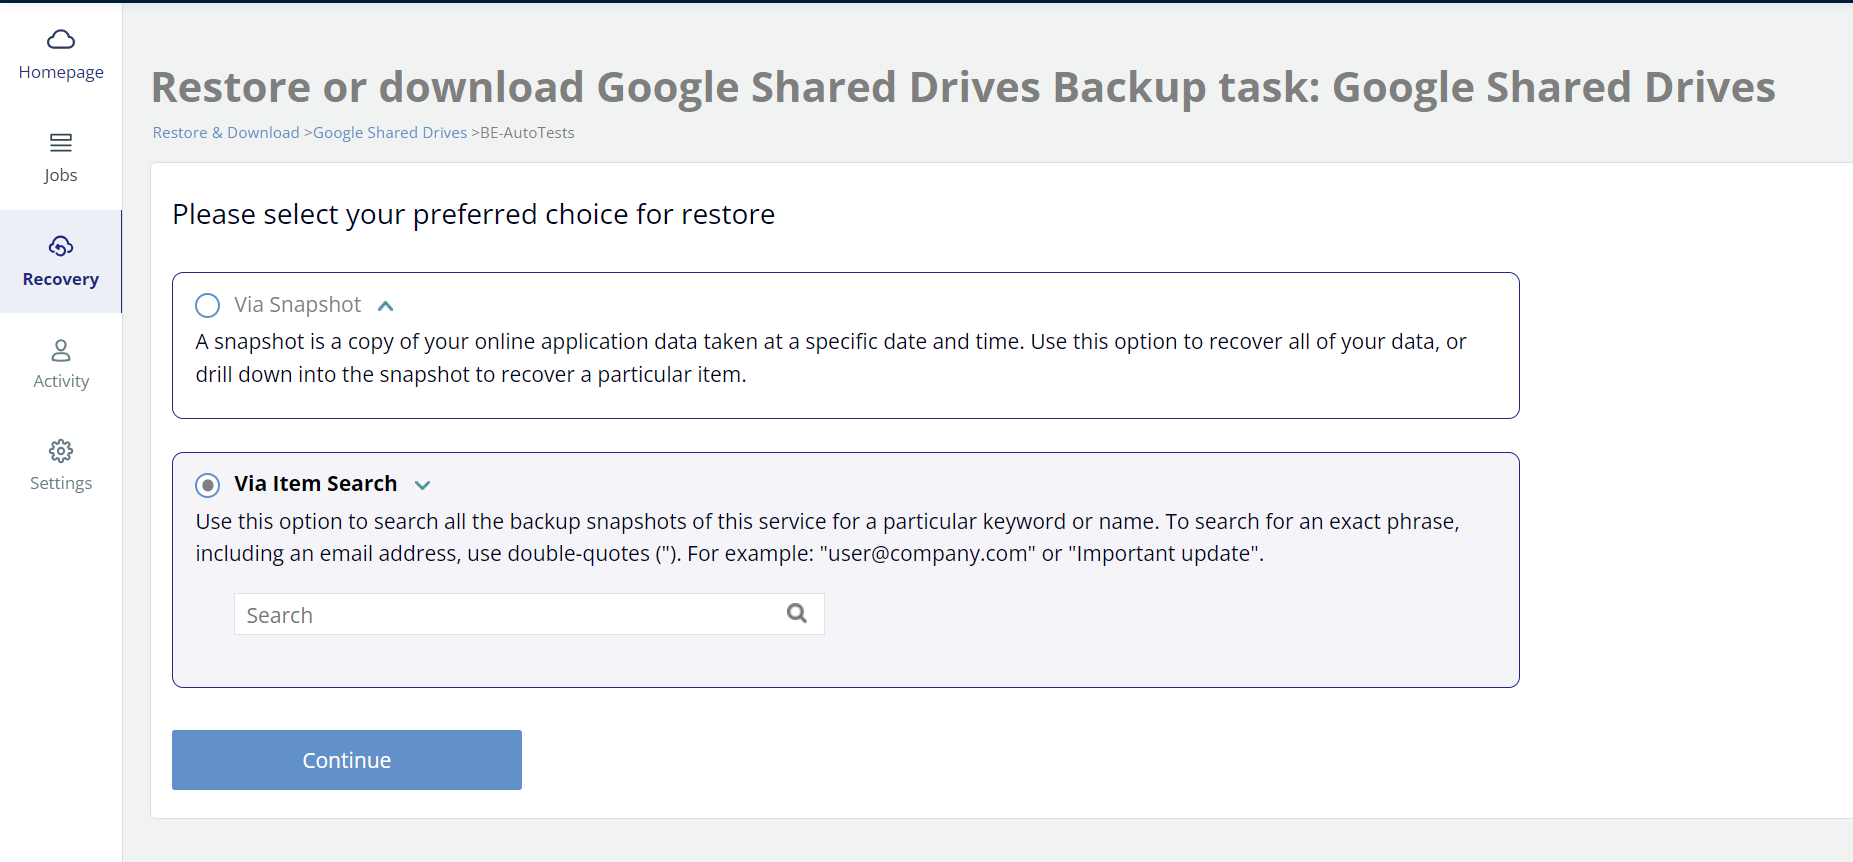
Task: Click the Recovery cloud-restore icon
Action: (61, 246)
